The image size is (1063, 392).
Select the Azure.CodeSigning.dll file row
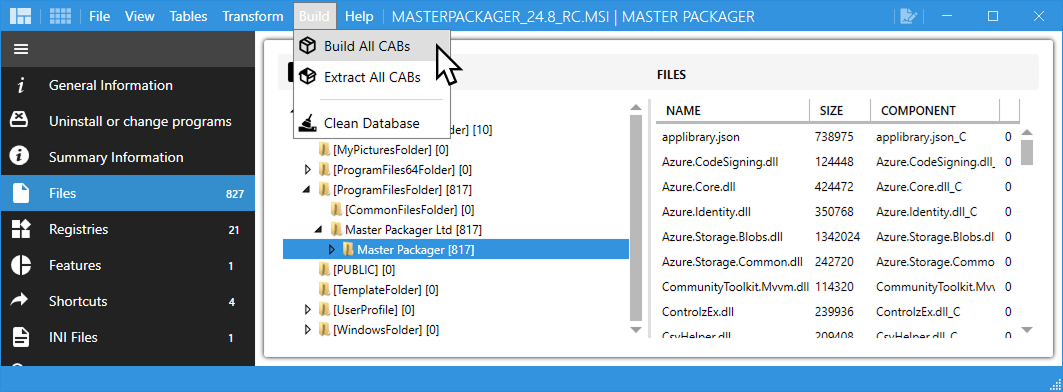pyautogui.click(x=837, y=162)
